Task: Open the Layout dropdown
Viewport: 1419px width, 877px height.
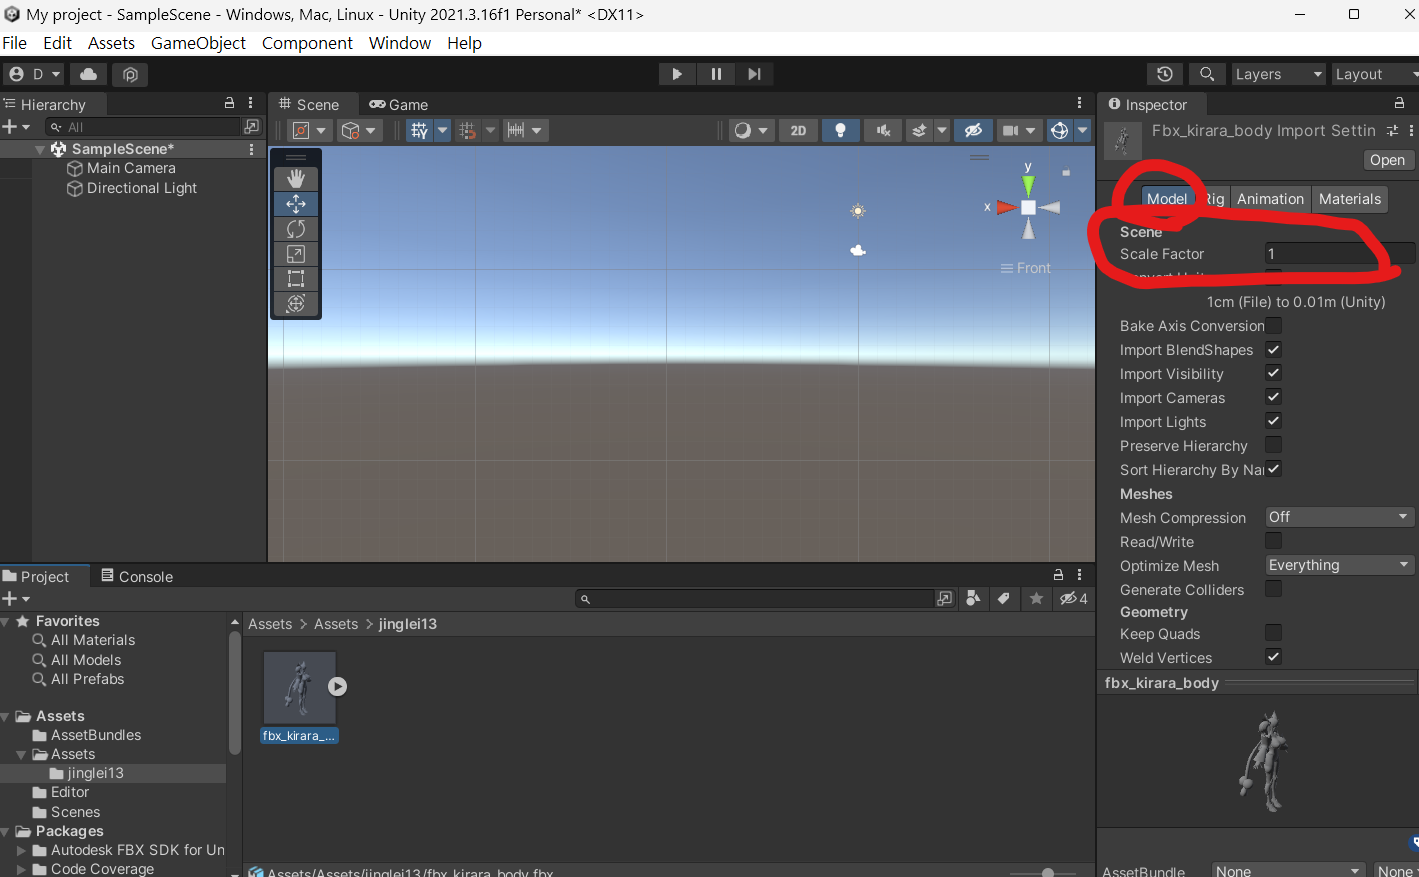Action: (1376, 74)
